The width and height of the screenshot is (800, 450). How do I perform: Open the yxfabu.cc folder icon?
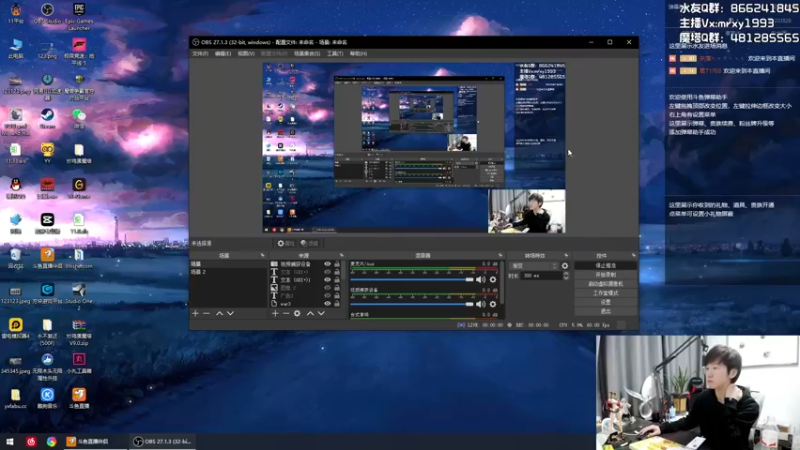tap(16, 398)
